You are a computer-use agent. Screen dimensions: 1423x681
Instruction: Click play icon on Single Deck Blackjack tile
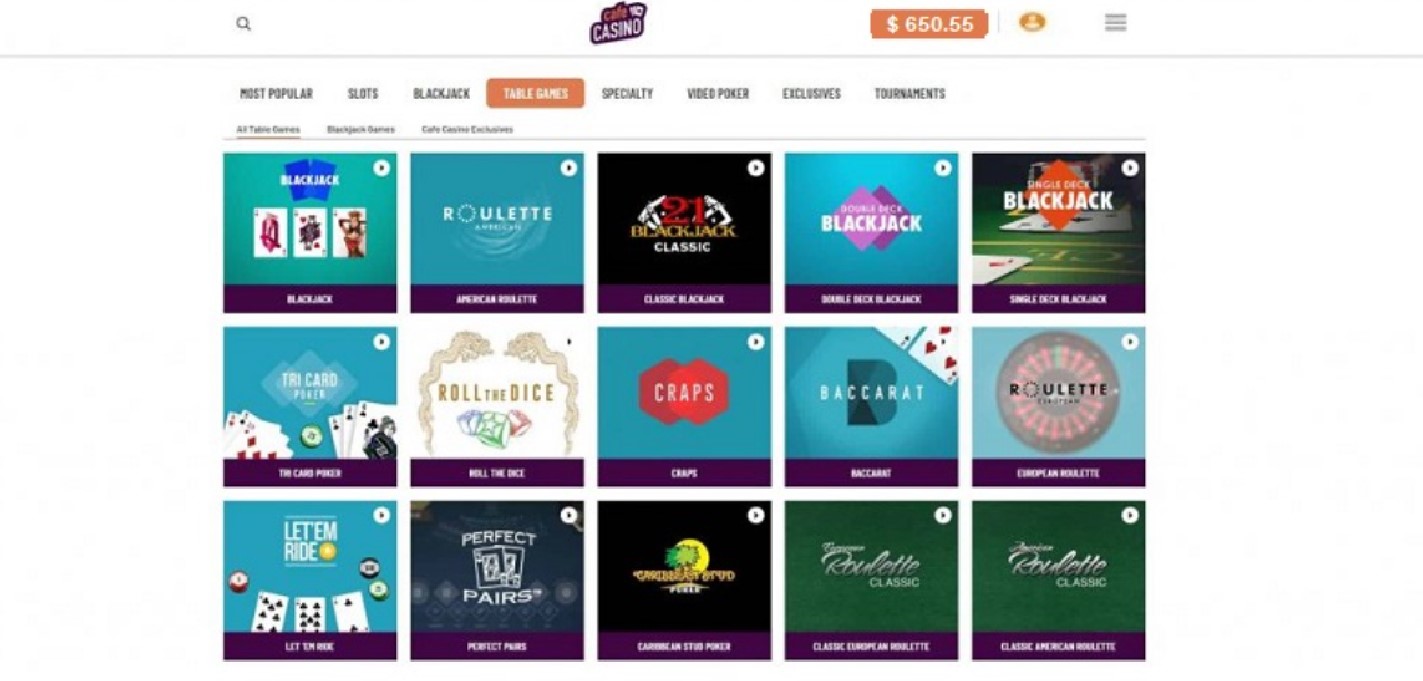tap(1129, 168)
